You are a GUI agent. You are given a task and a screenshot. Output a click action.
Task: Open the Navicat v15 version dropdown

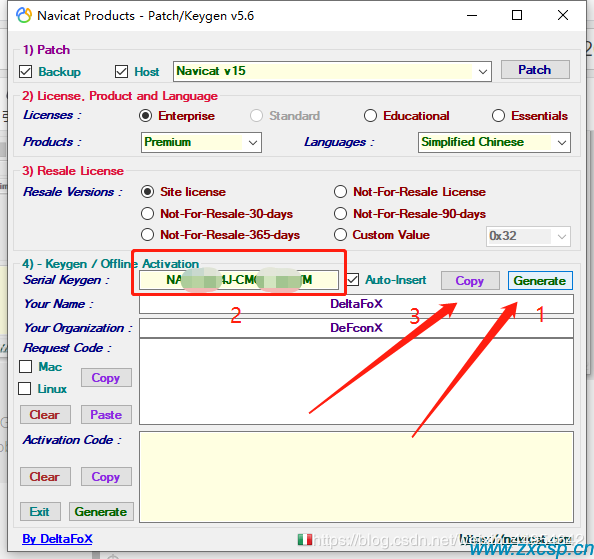[332, 71]
